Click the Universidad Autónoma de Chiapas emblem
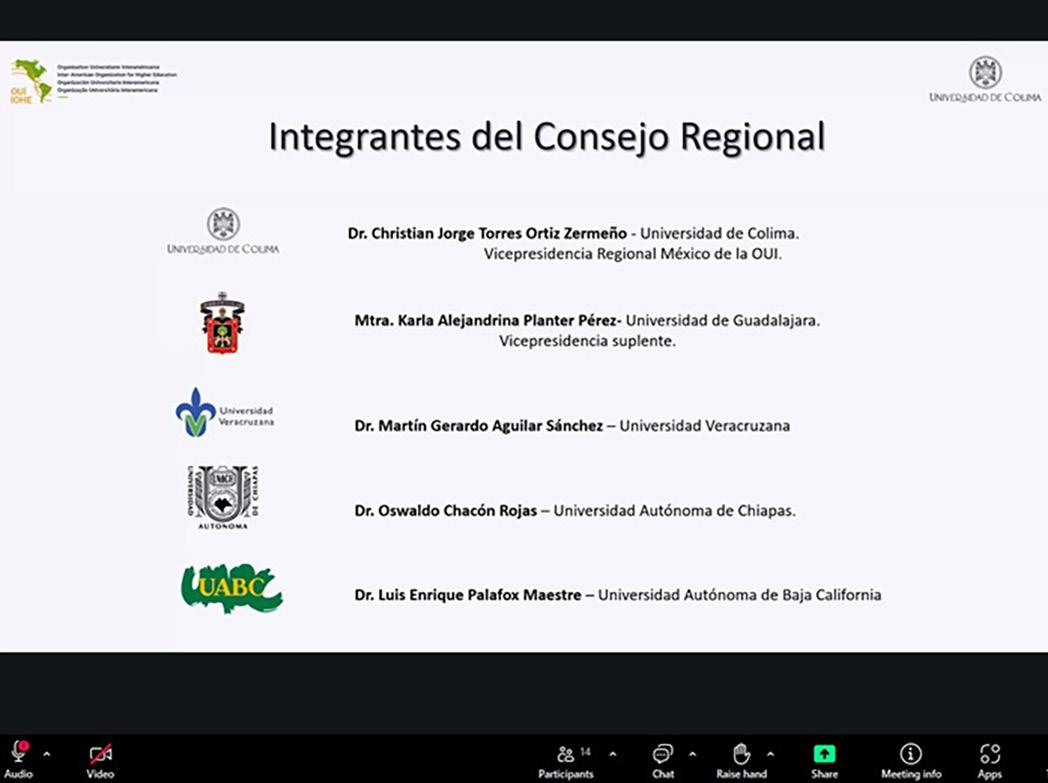The height and width of the screenshot is (783, 1048). [223, 497]
